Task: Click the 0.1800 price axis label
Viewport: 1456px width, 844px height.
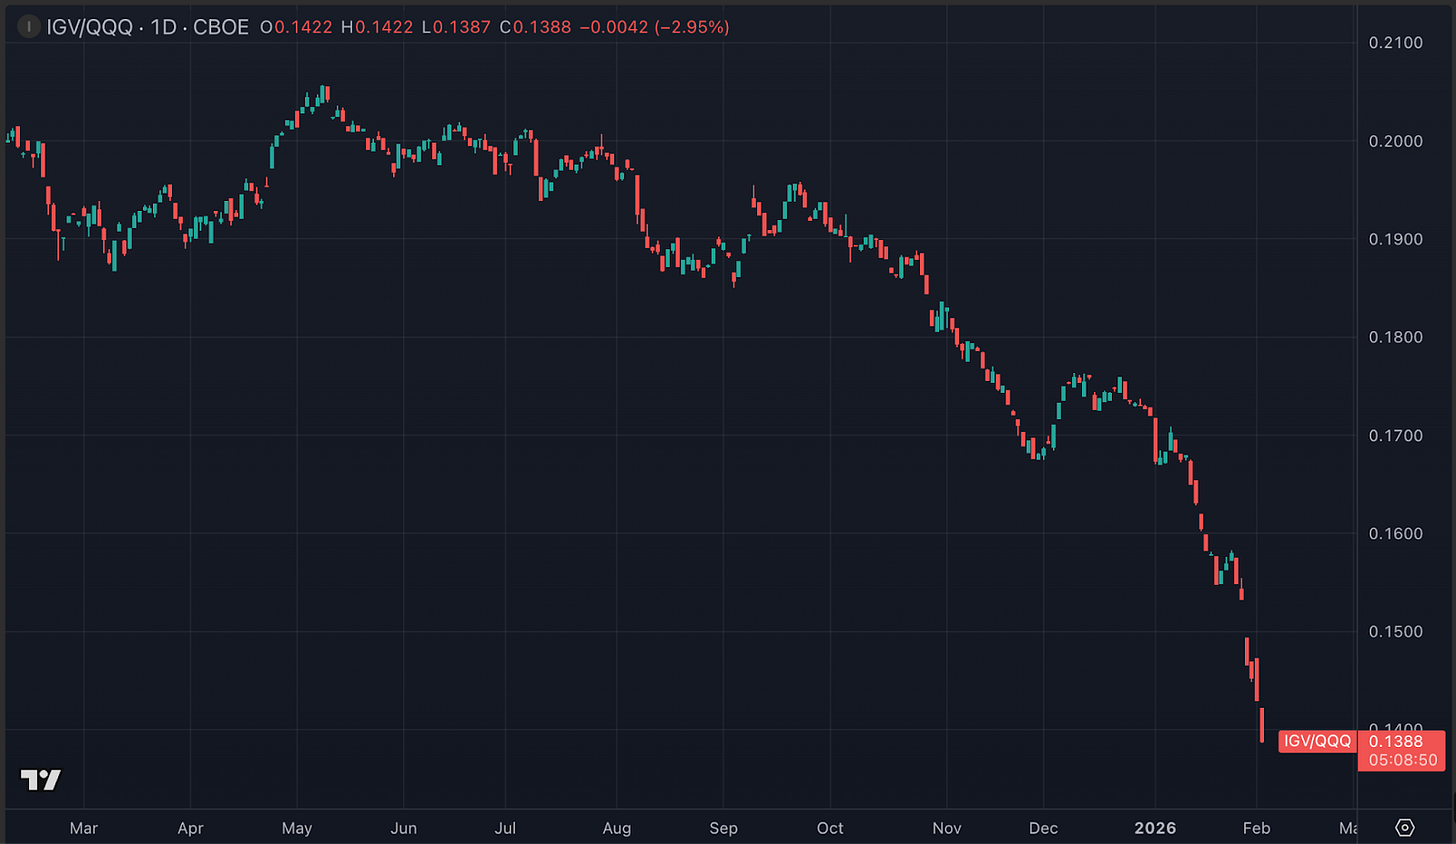Action: tap(1396, 337)
